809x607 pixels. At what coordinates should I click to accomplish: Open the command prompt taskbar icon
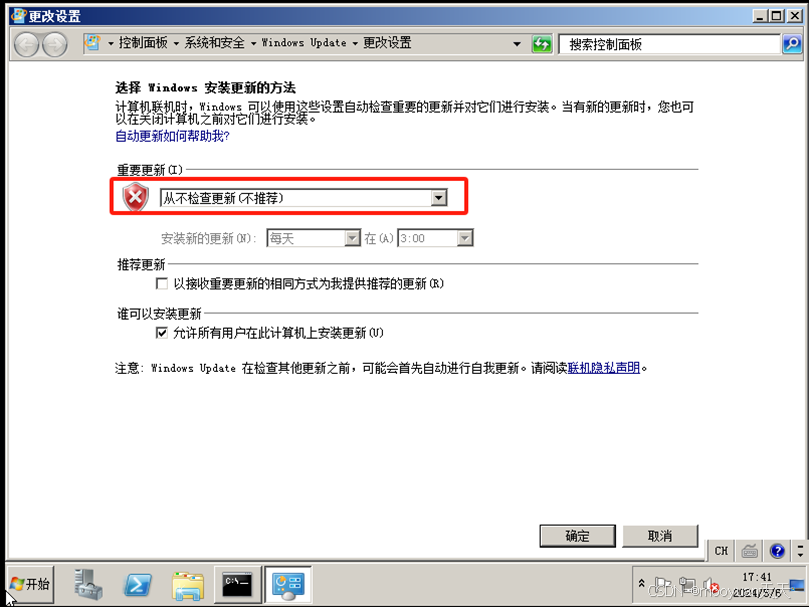click(x=237, y=585)
